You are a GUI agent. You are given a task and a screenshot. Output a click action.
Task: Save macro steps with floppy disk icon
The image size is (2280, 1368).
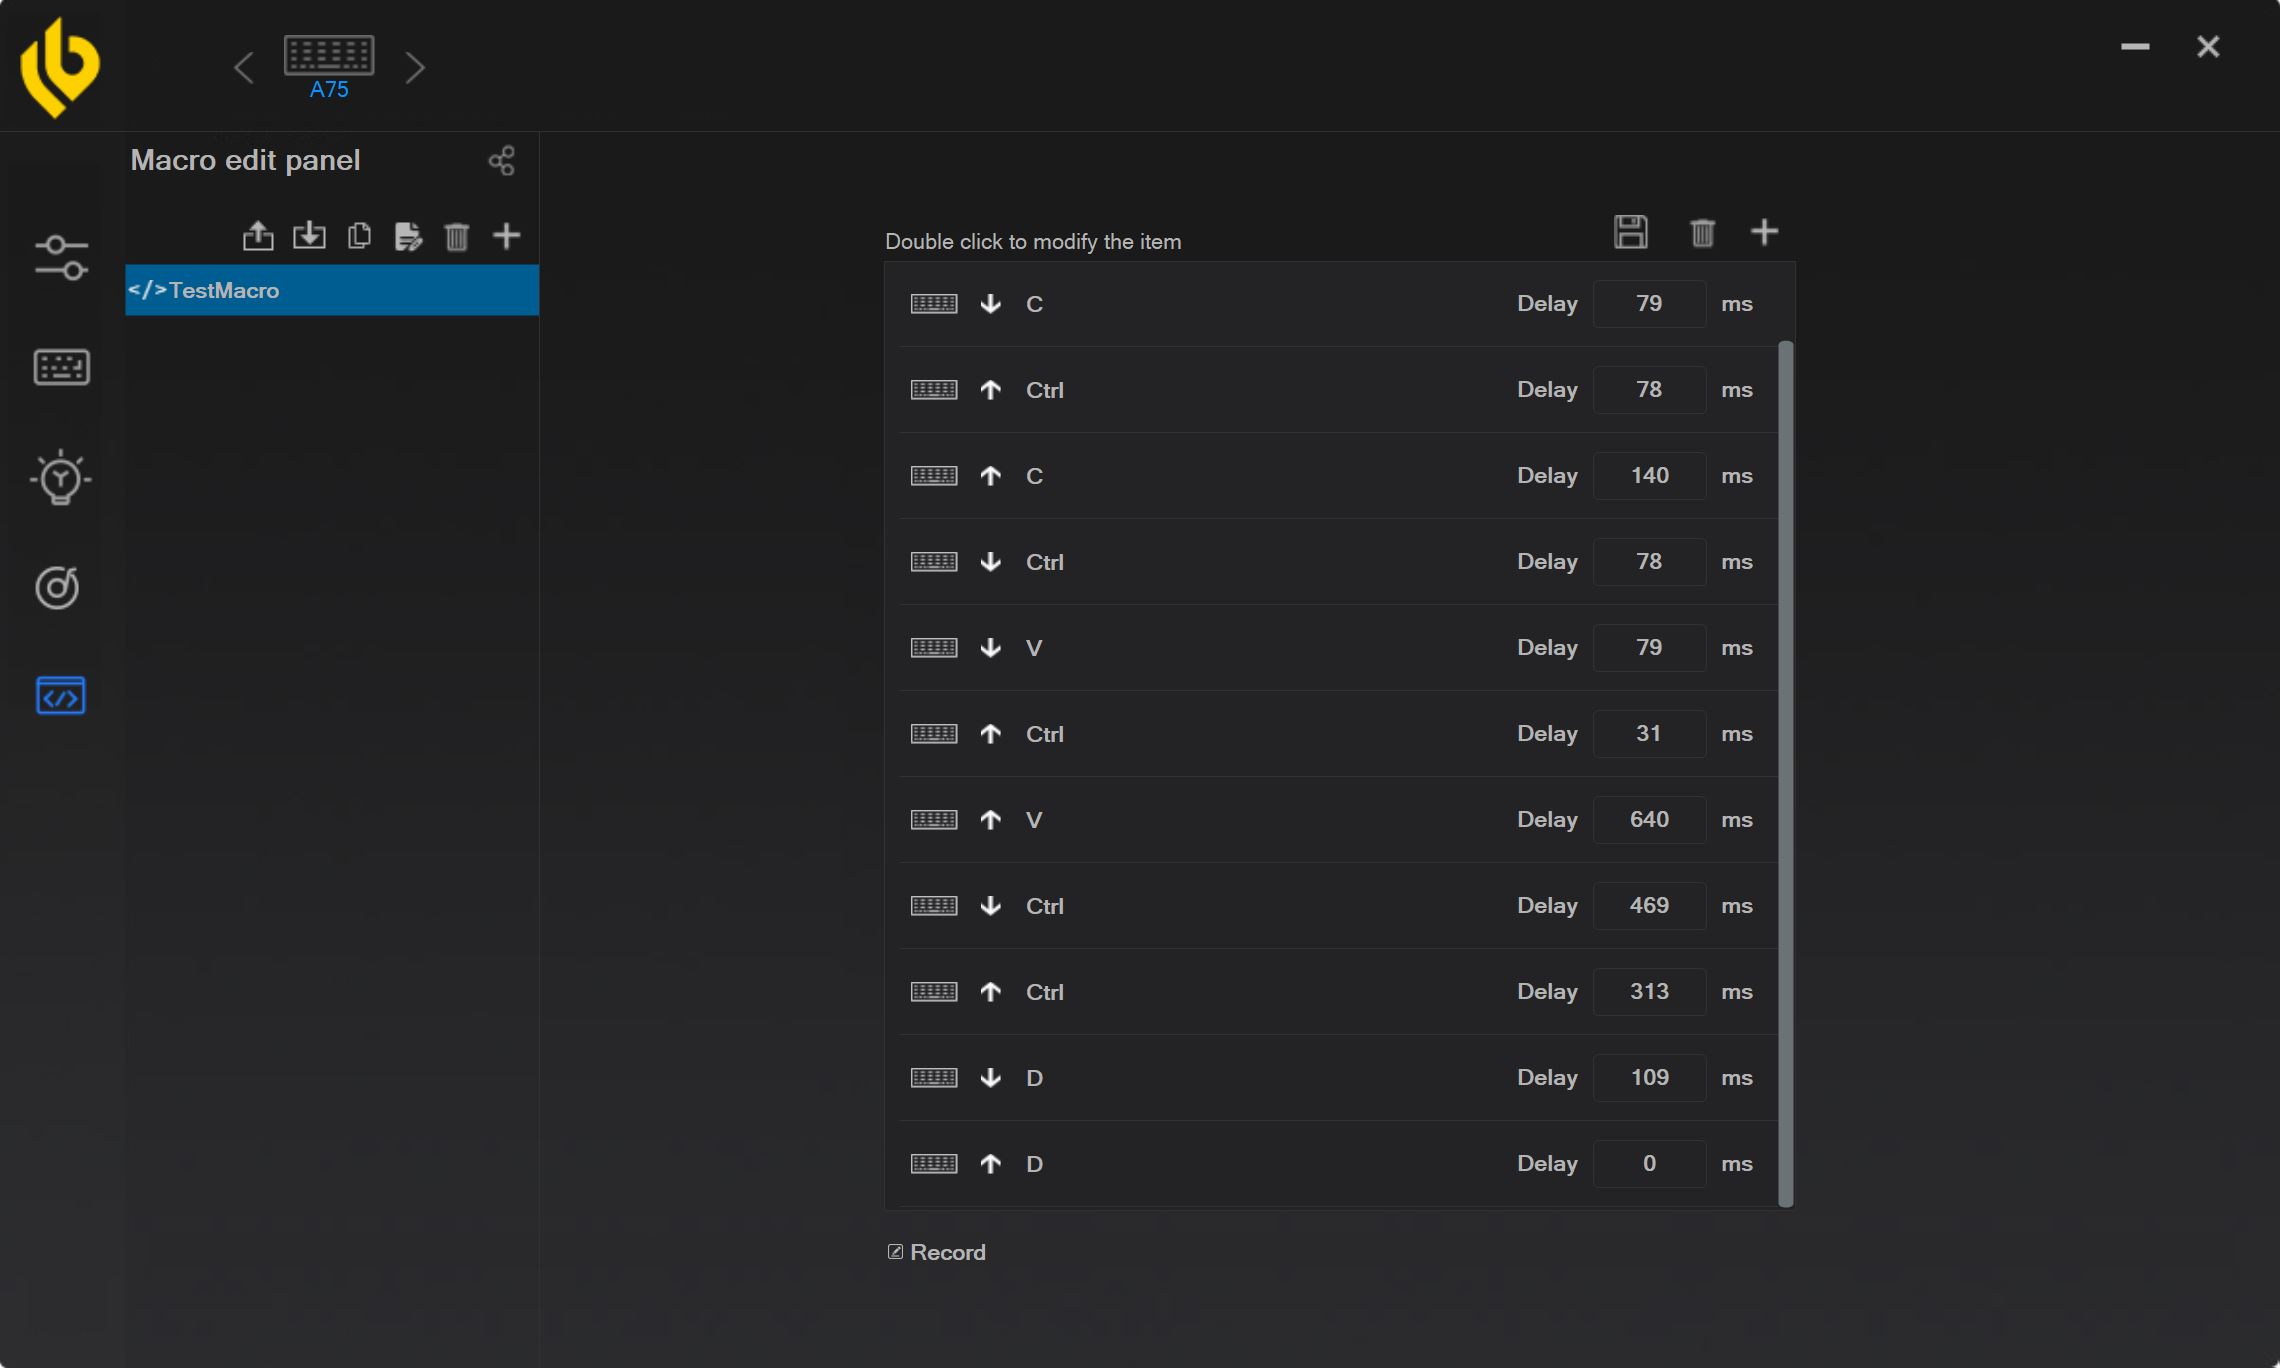(1631, 232)
